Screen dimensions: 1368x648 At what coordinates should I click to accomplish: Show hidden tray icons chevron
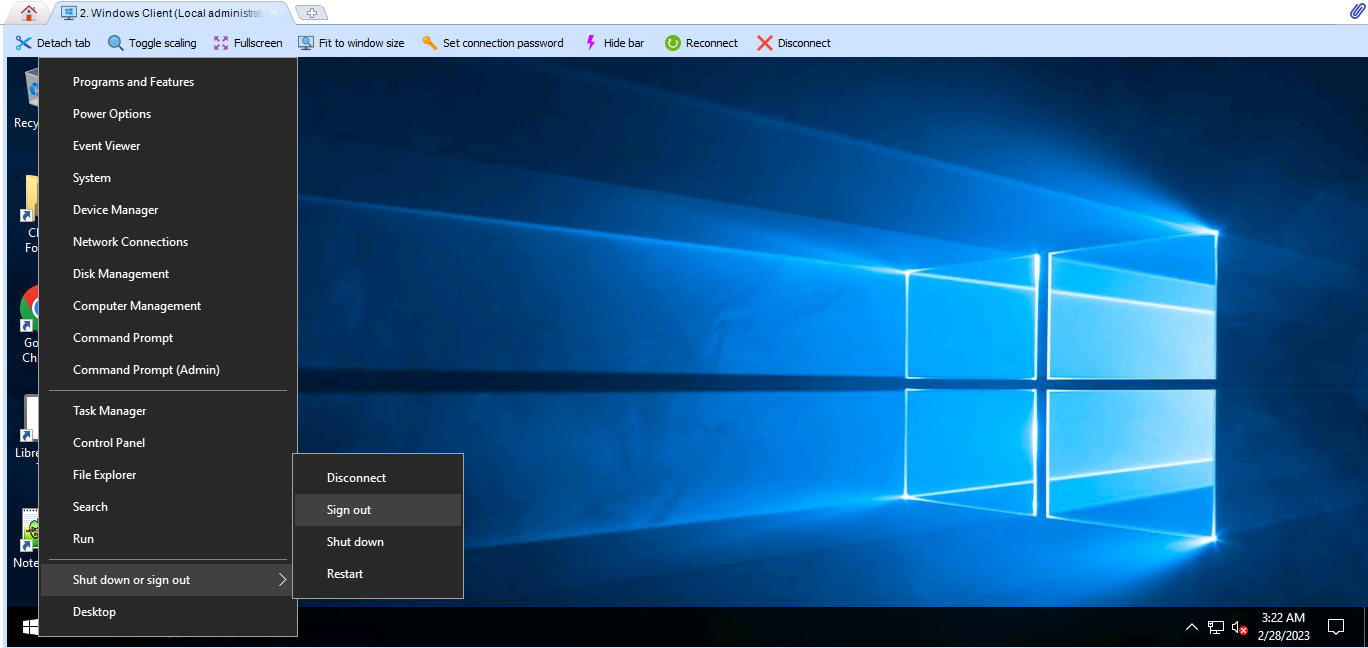1191,627
